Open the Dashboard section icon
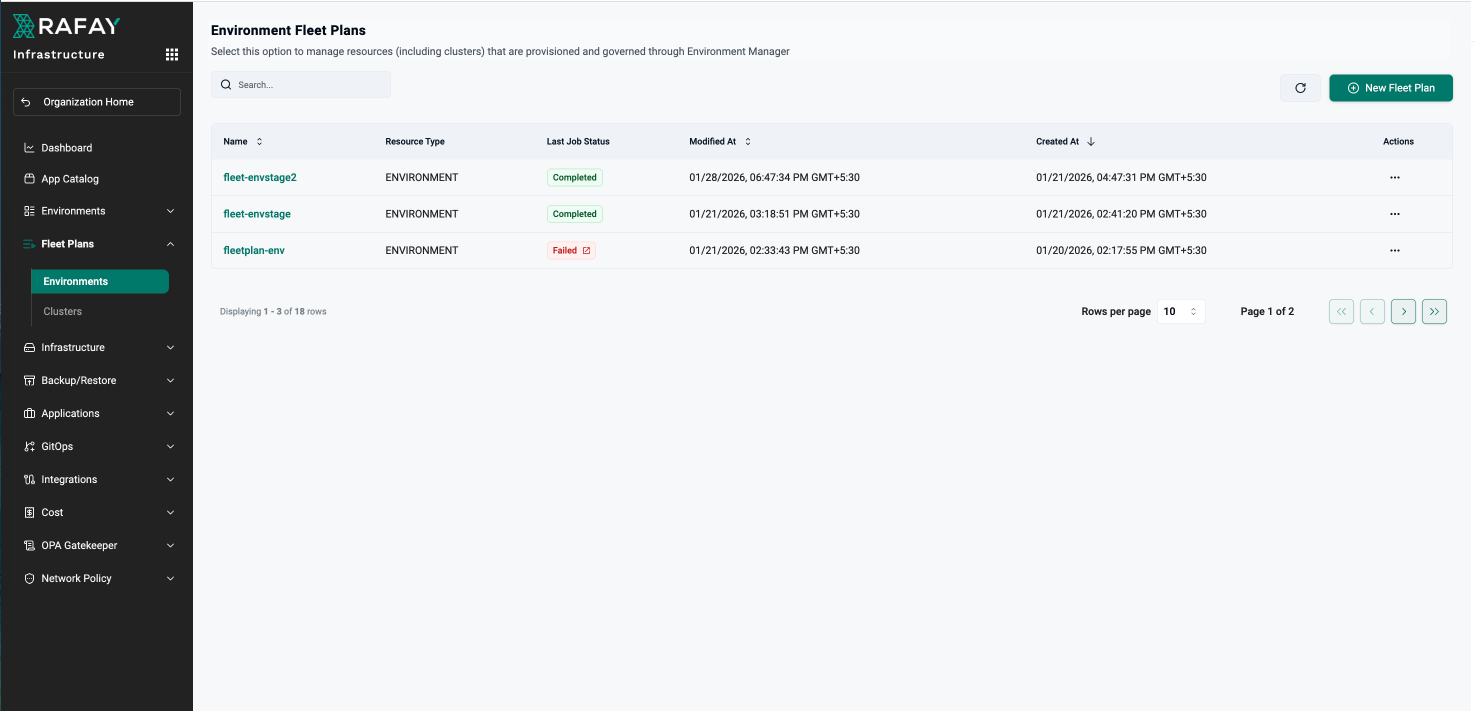 pyautogui.click(x=29, y=147)
